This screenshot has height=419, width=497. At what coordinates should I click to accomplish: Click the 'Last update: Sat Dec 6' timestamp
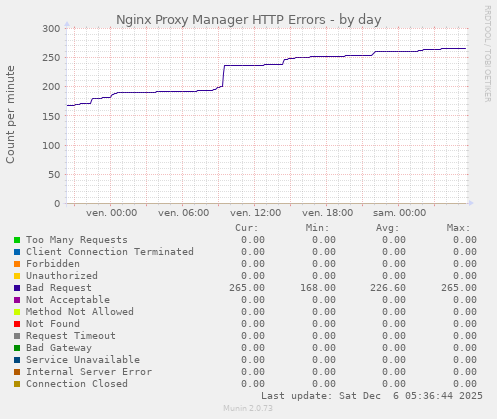coord(372,396)
